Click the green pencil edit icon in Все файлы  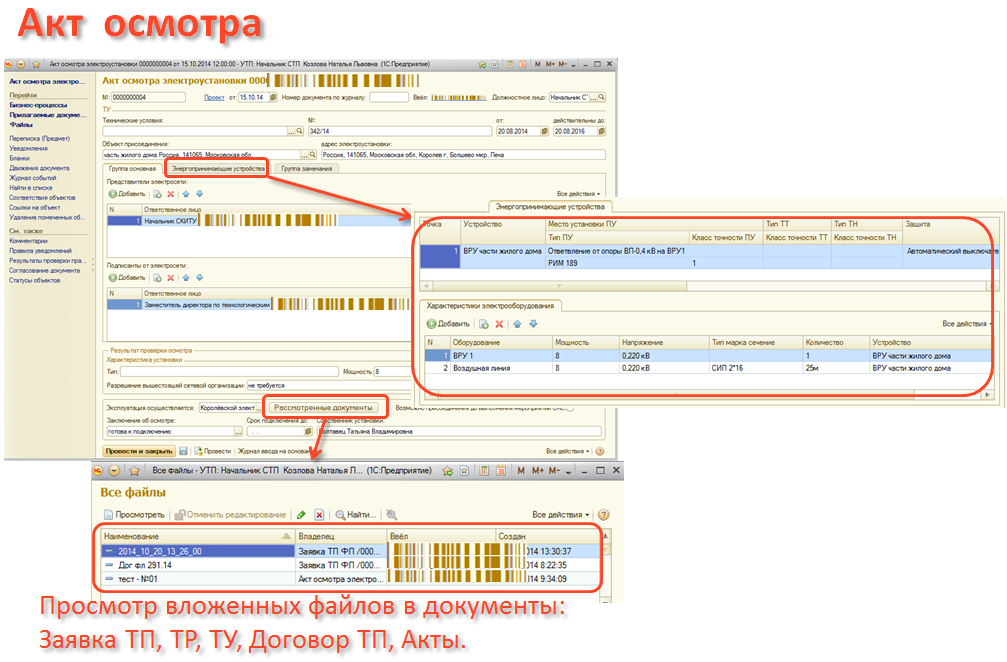pos(301,514)
